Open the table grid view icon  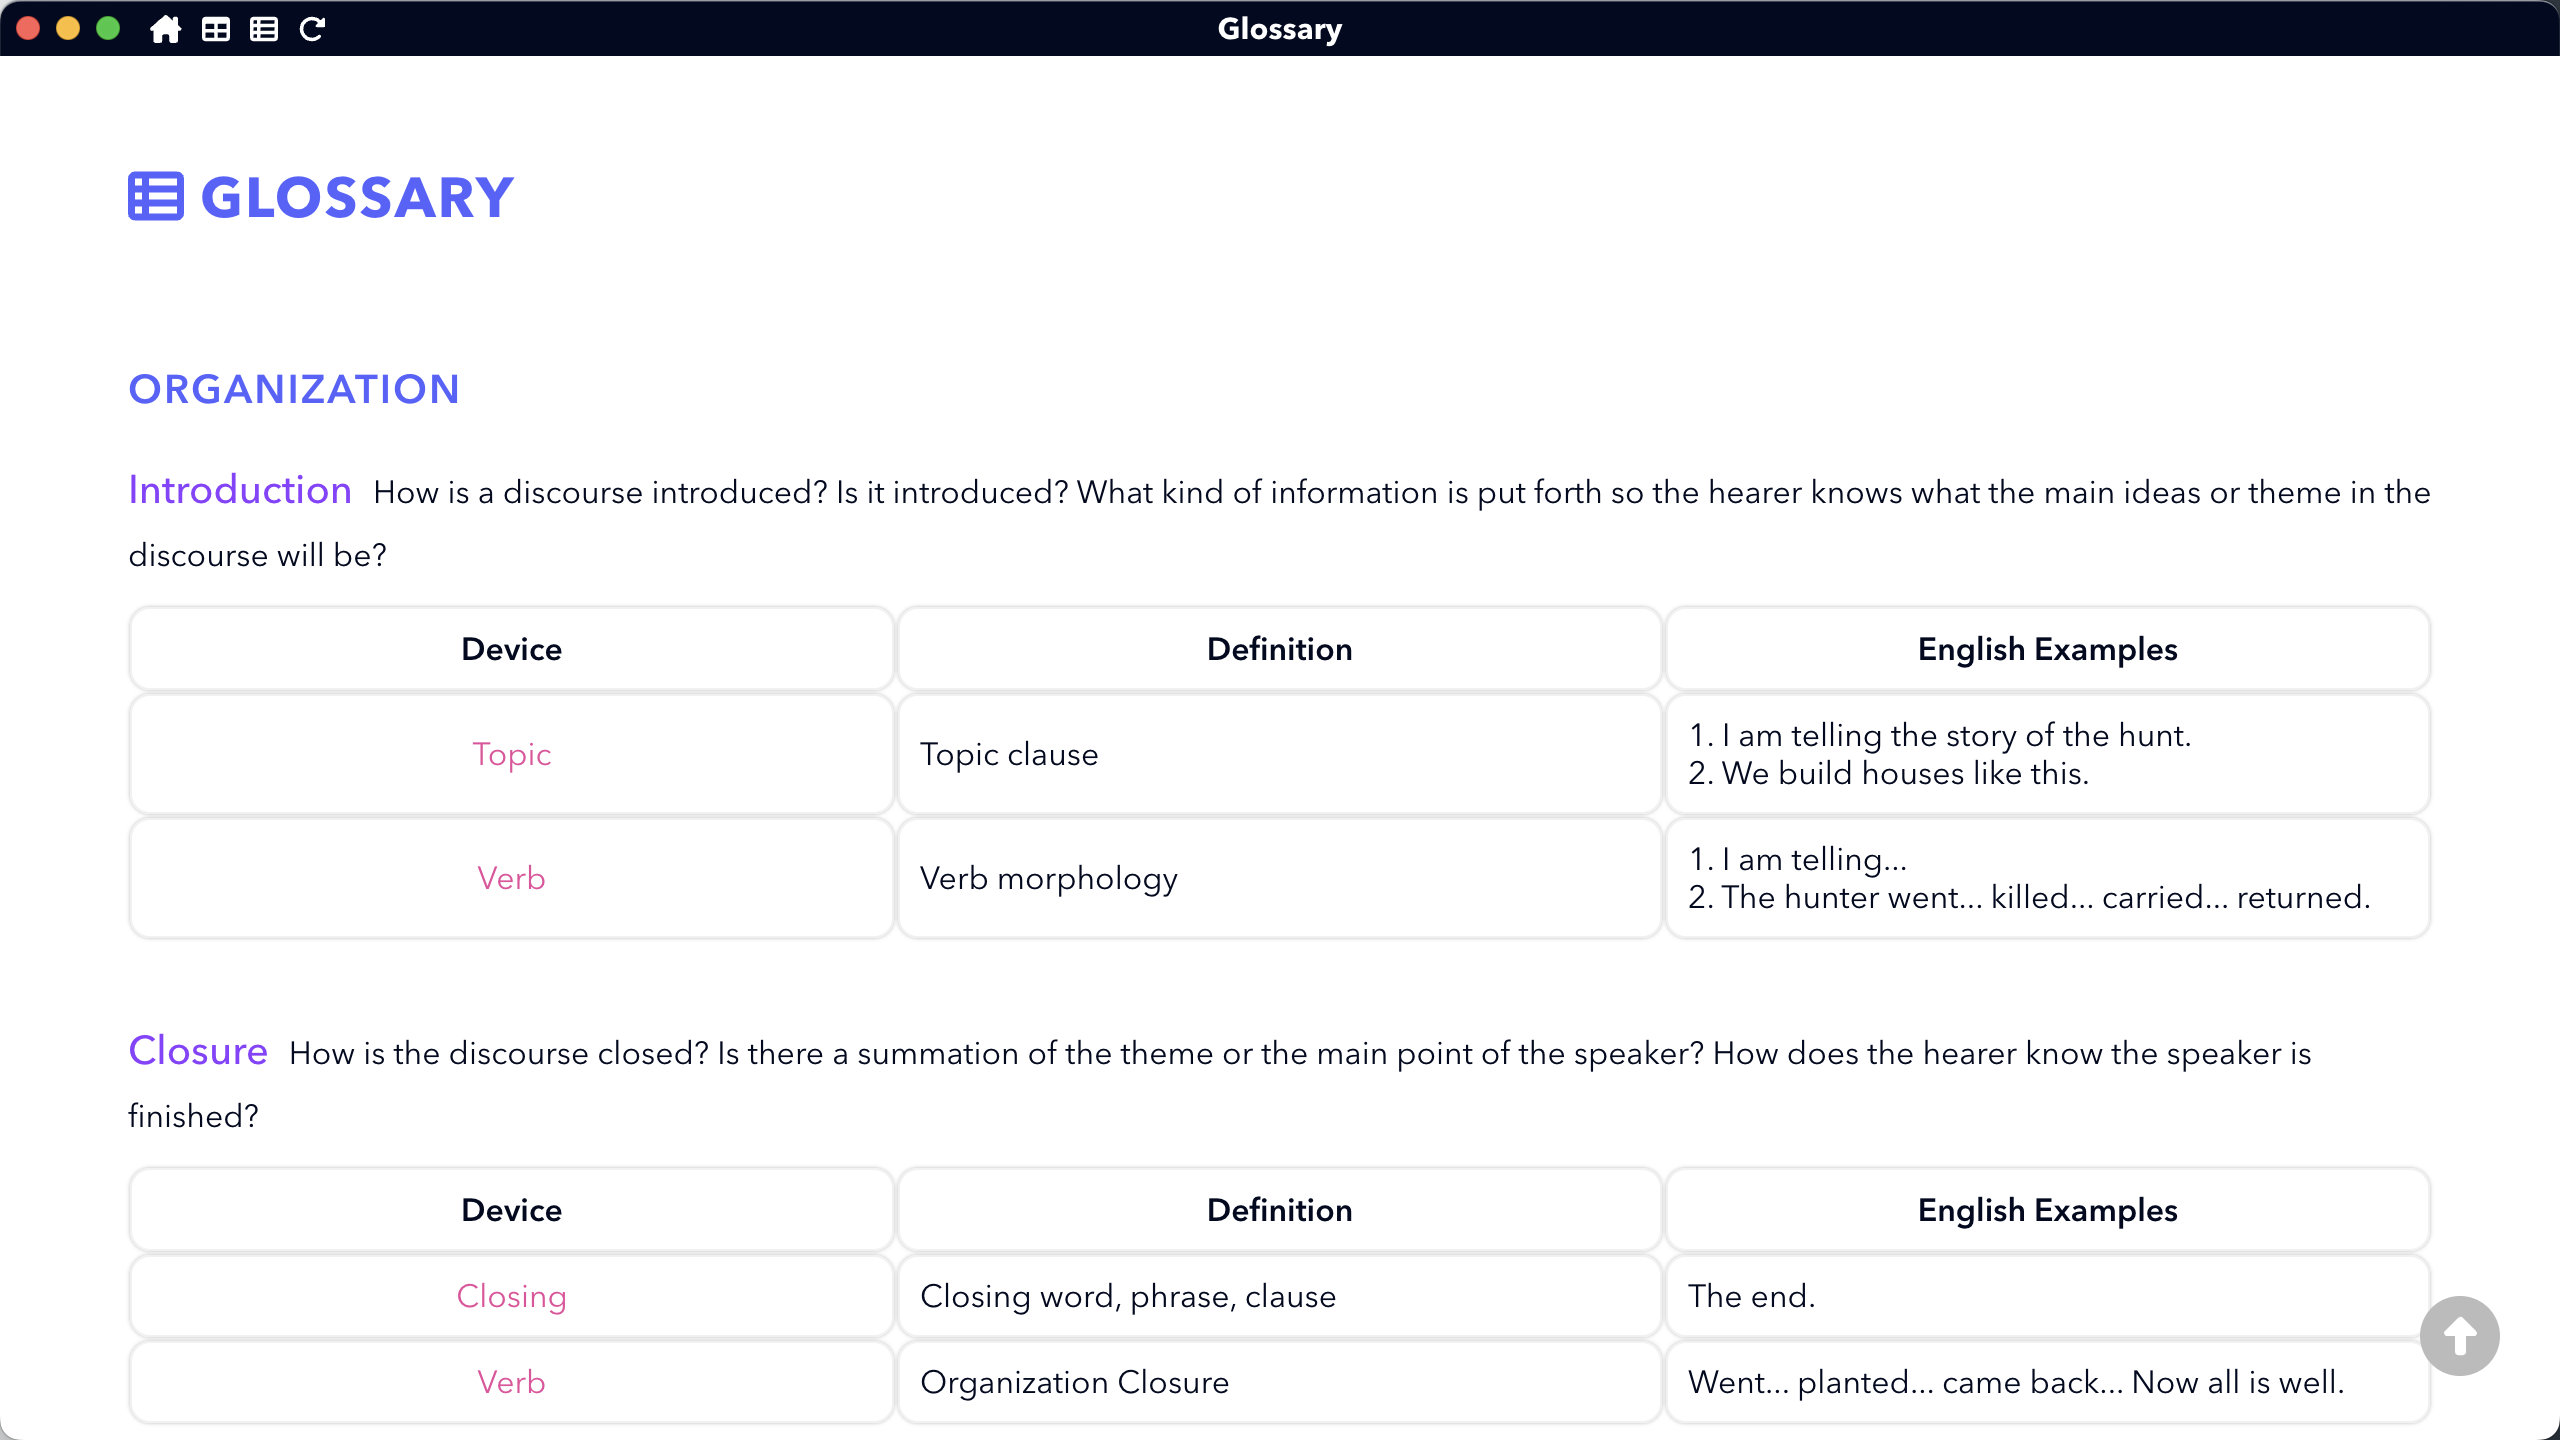[215, 29]
